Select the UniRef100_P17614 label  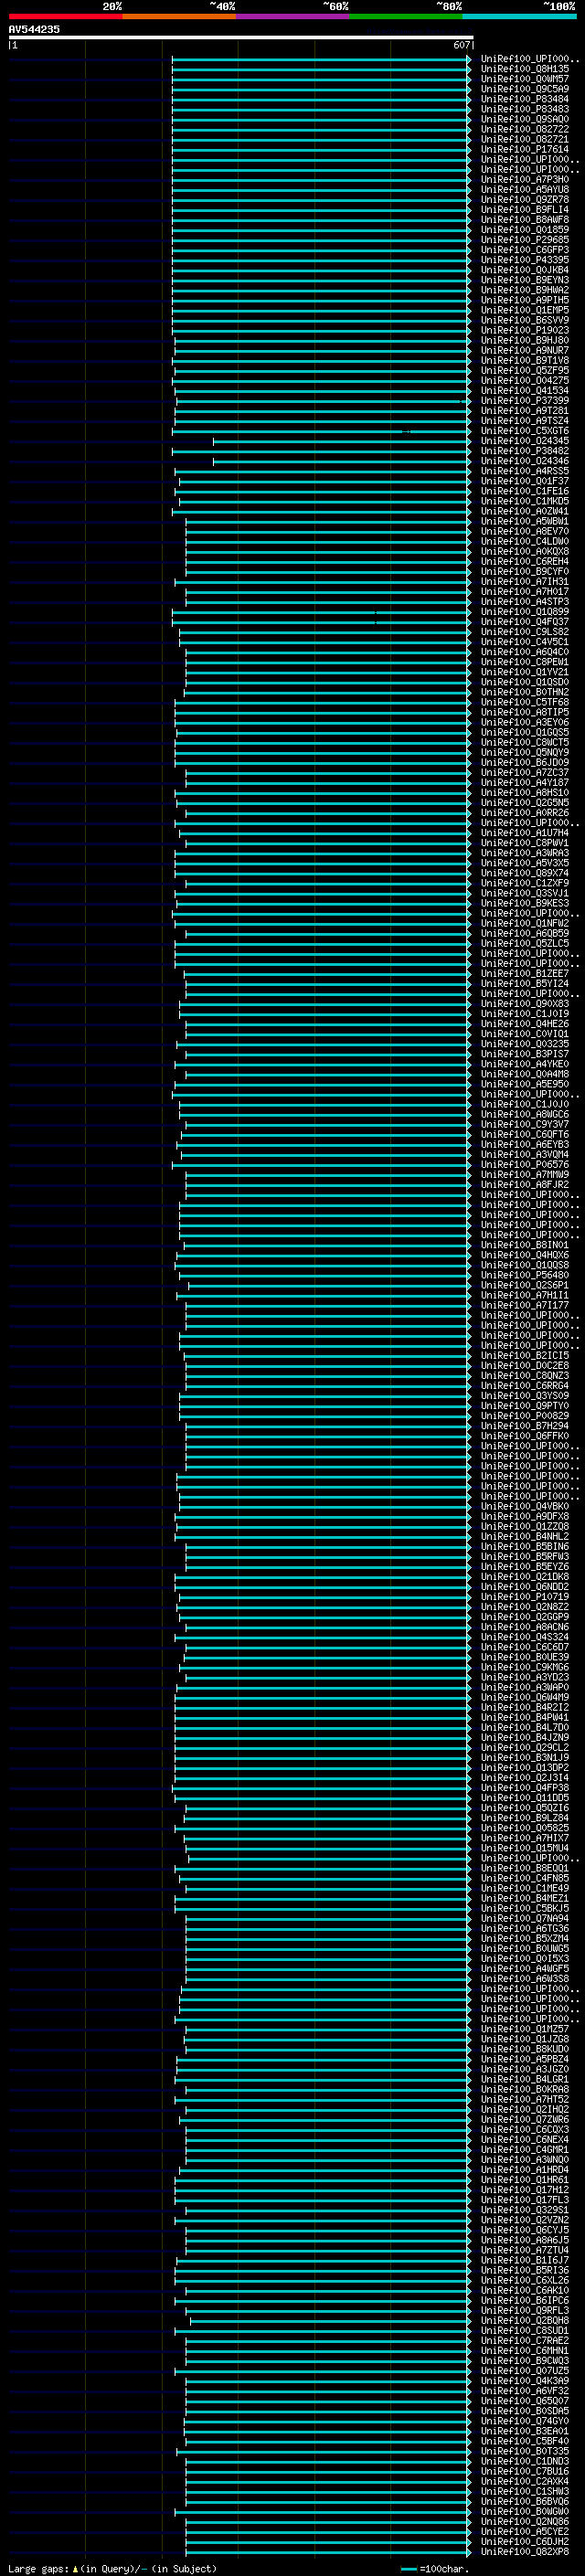525,149
